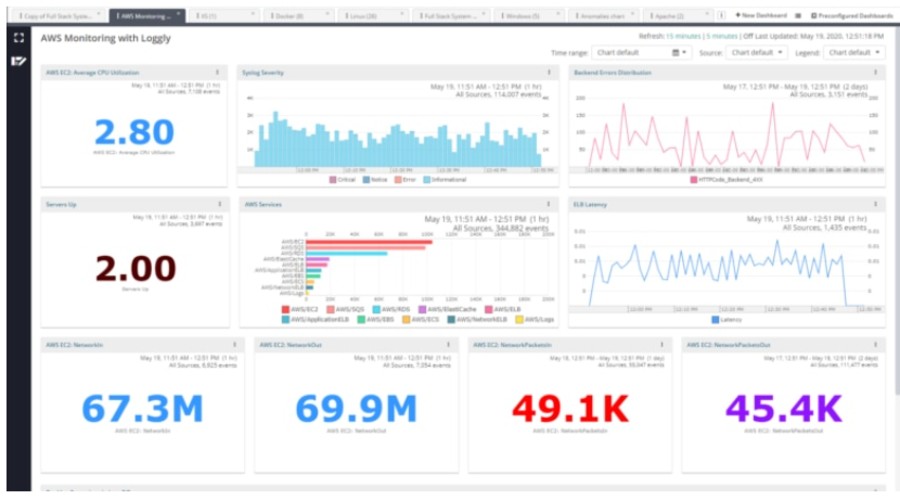Screen dimensions: 900x500
Task: Open the Source dropdown
Action: (x=757, y=52)
